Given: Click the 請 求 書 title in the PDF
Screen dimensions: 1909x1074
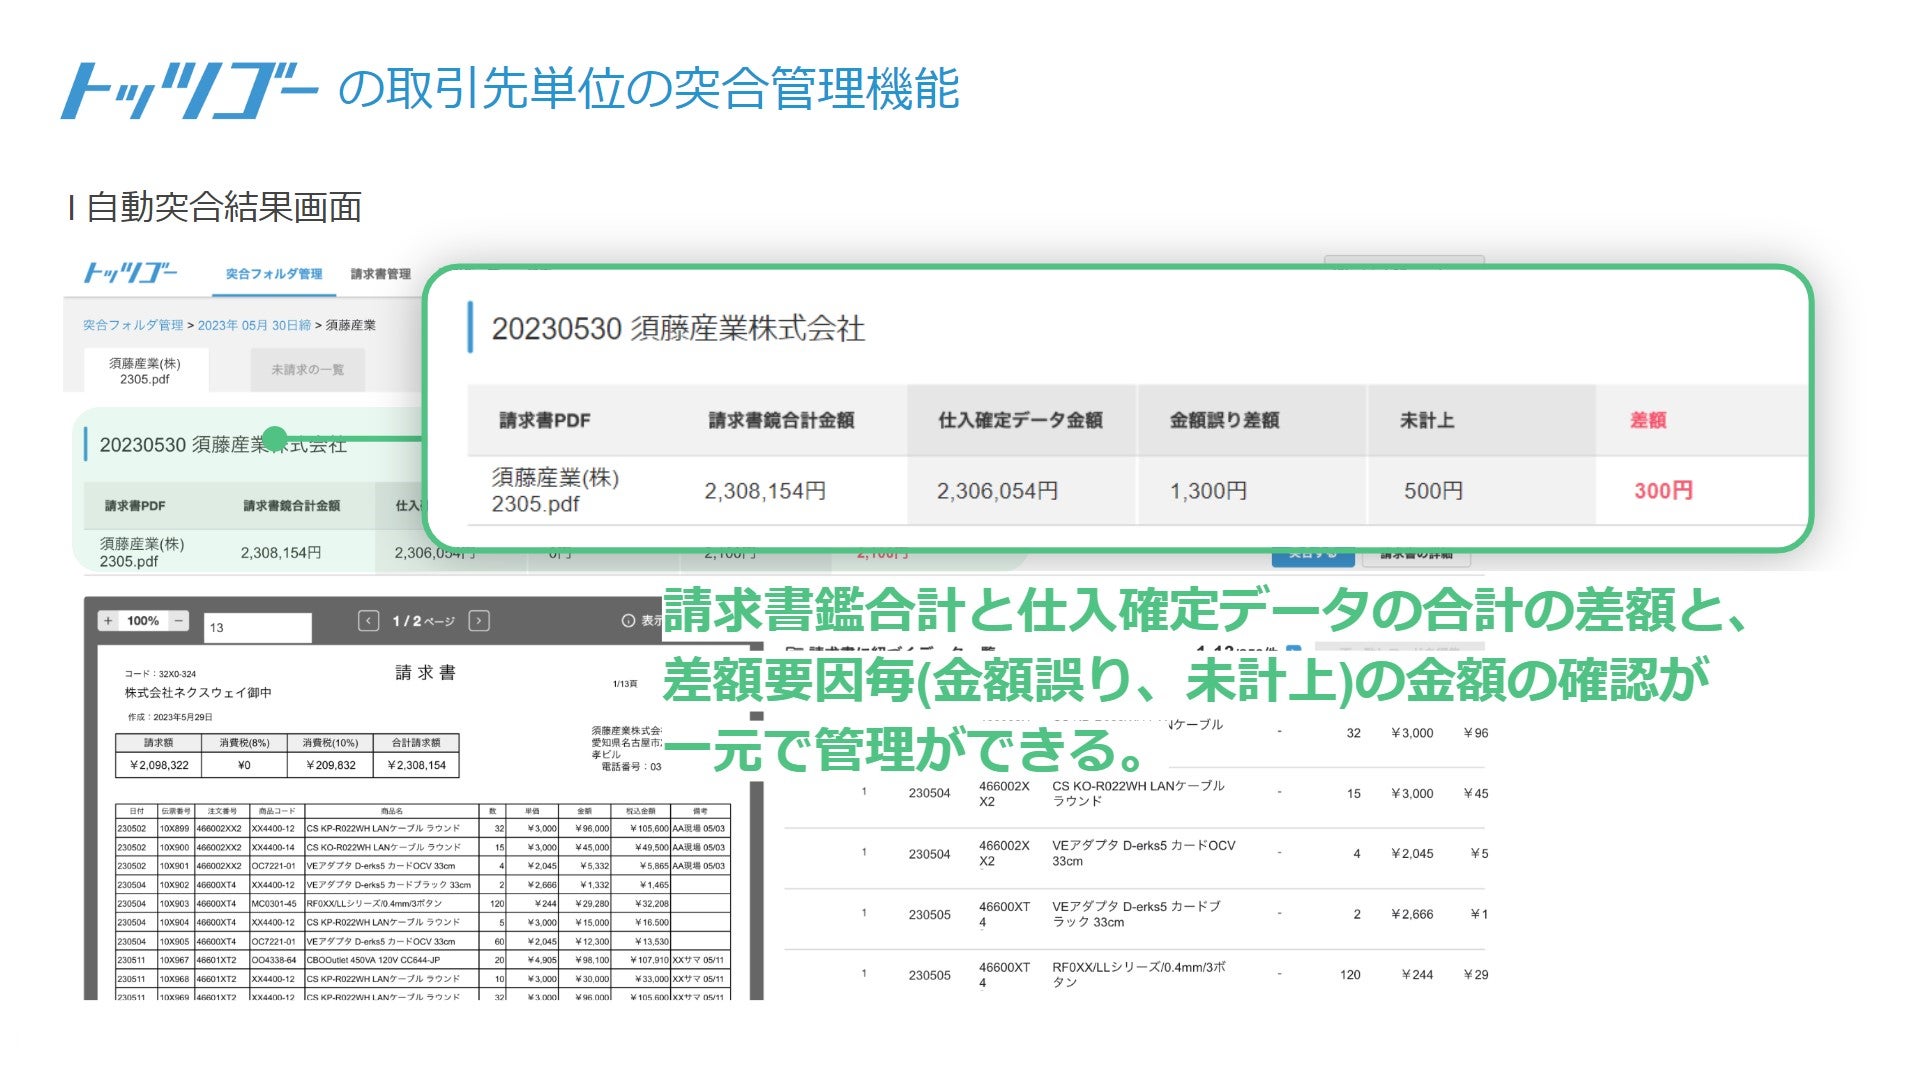Looking at the screenshot, I should point(426,673).
